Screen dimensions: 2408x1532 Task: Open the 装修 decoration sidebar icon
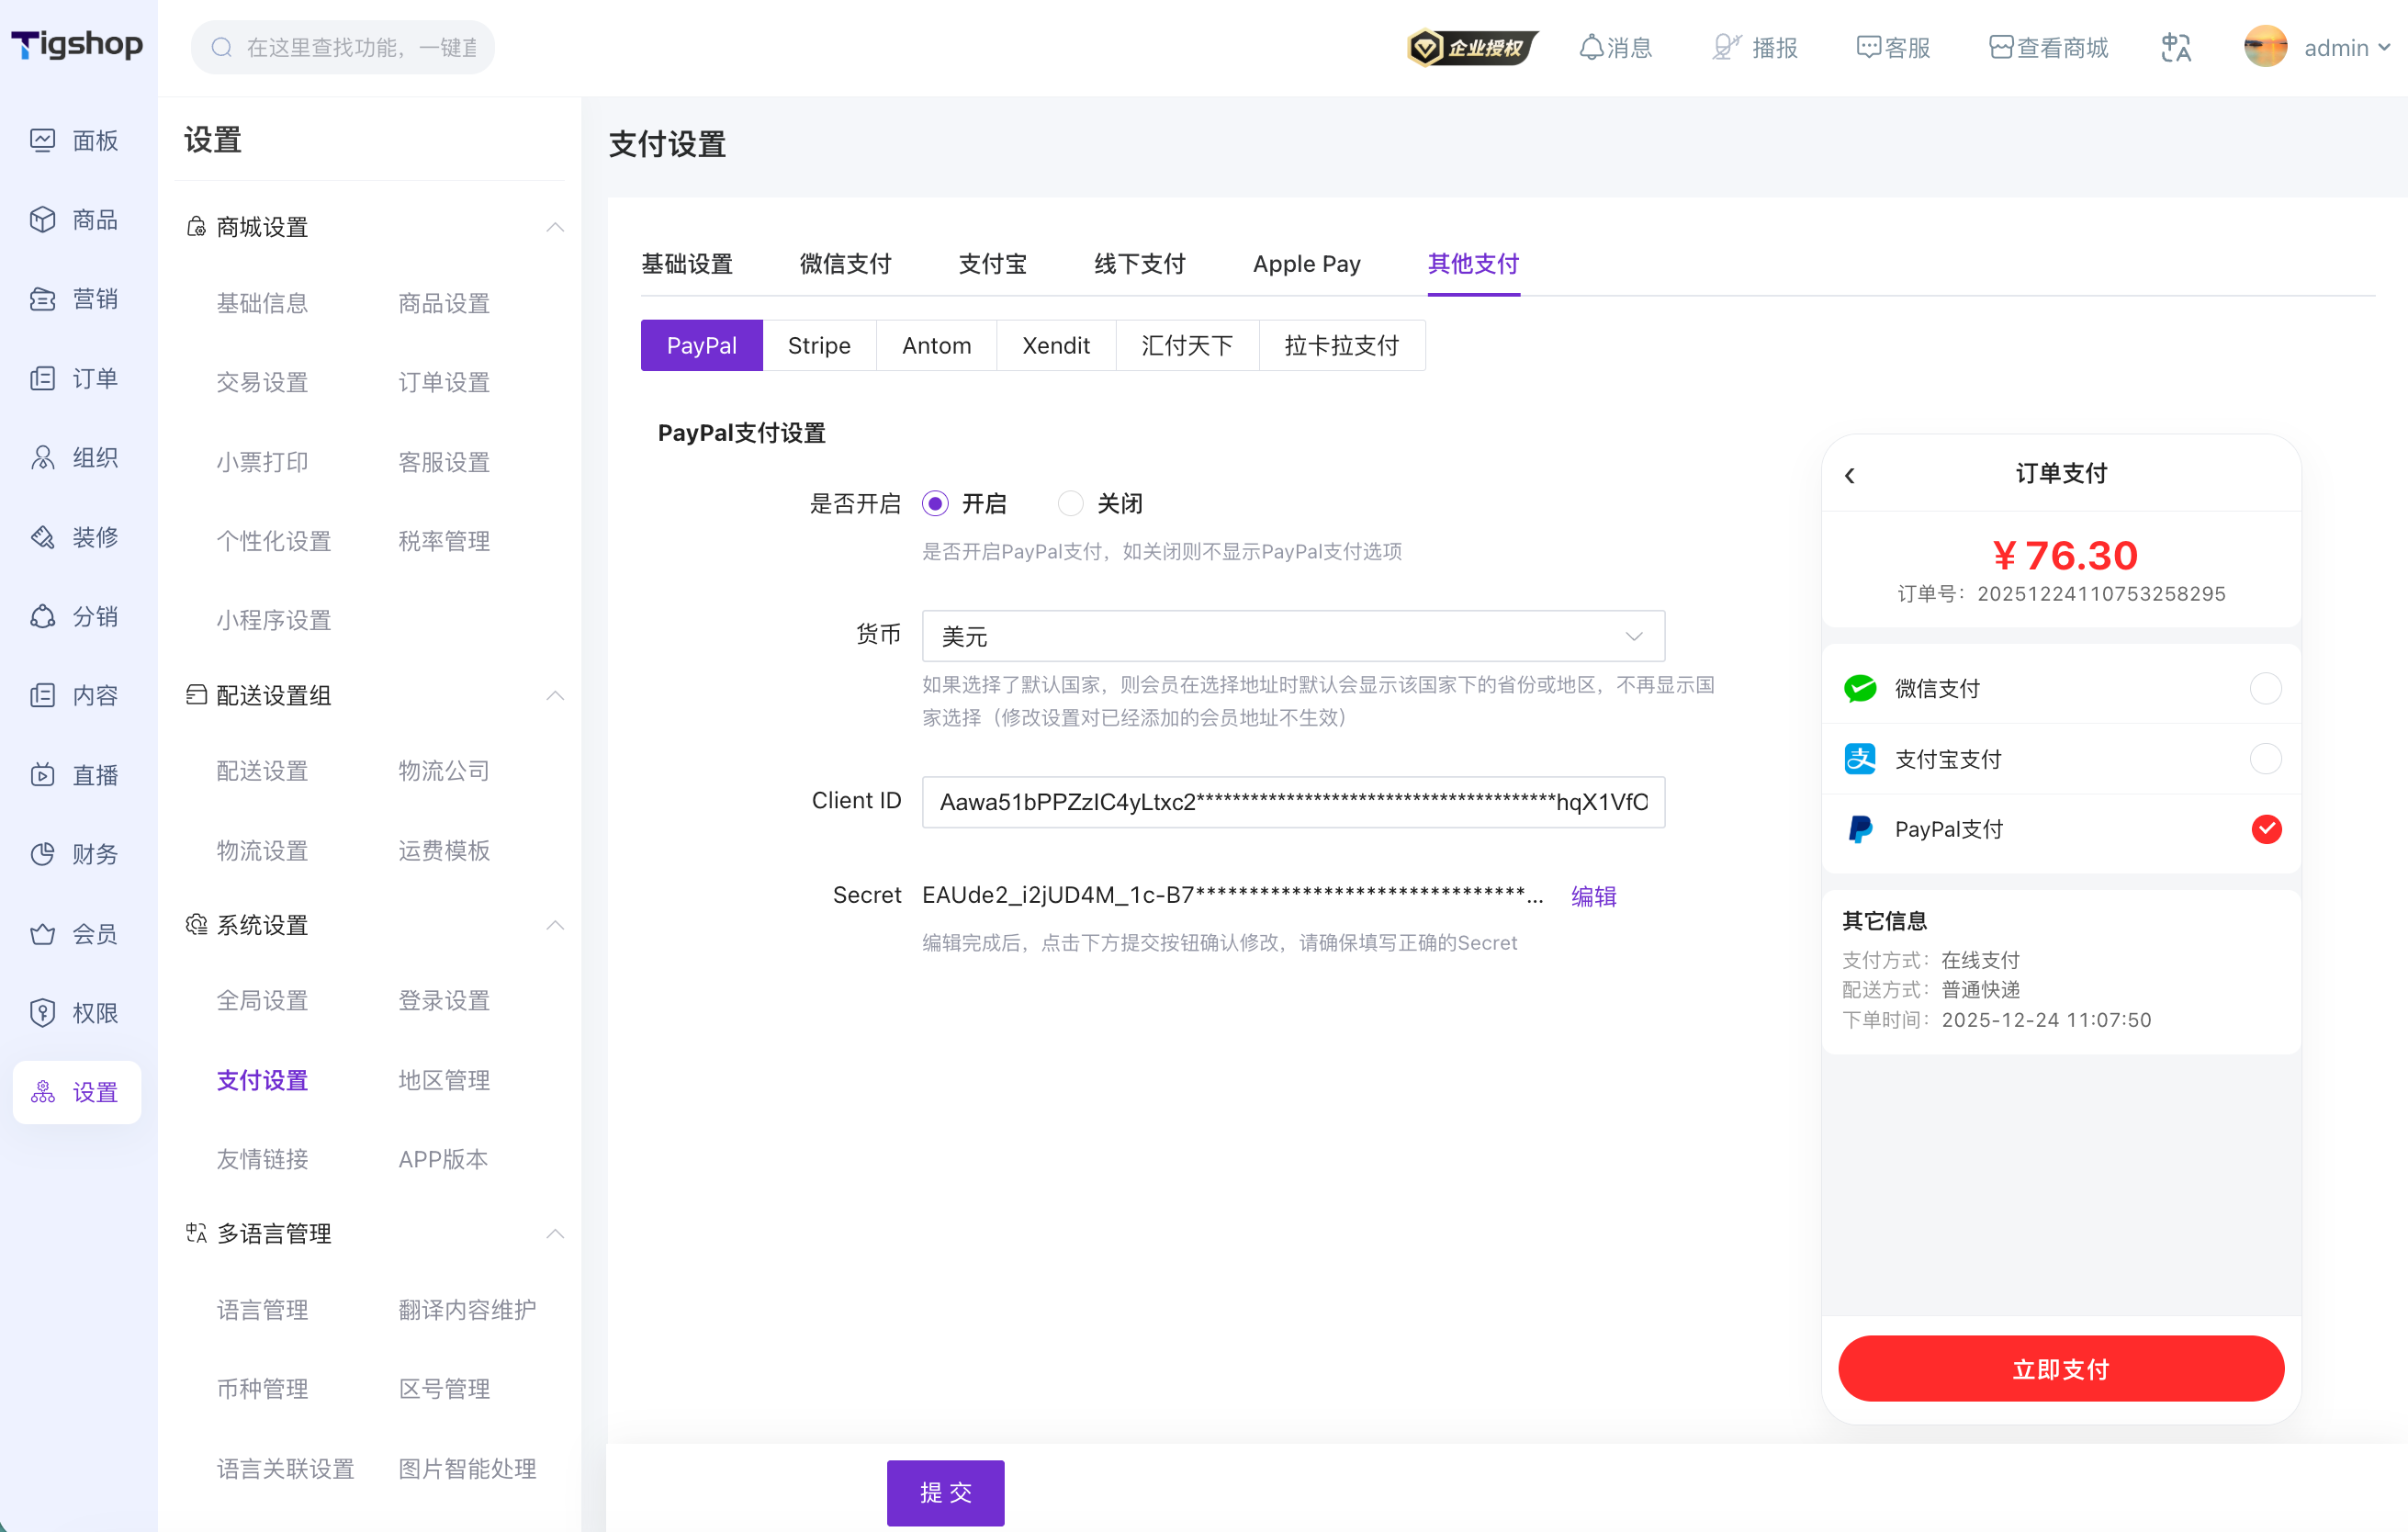[x=42, y=537]
